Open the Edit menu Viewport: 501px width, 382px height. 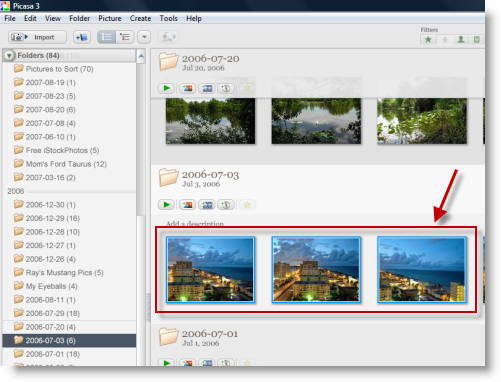pos(30,18)
